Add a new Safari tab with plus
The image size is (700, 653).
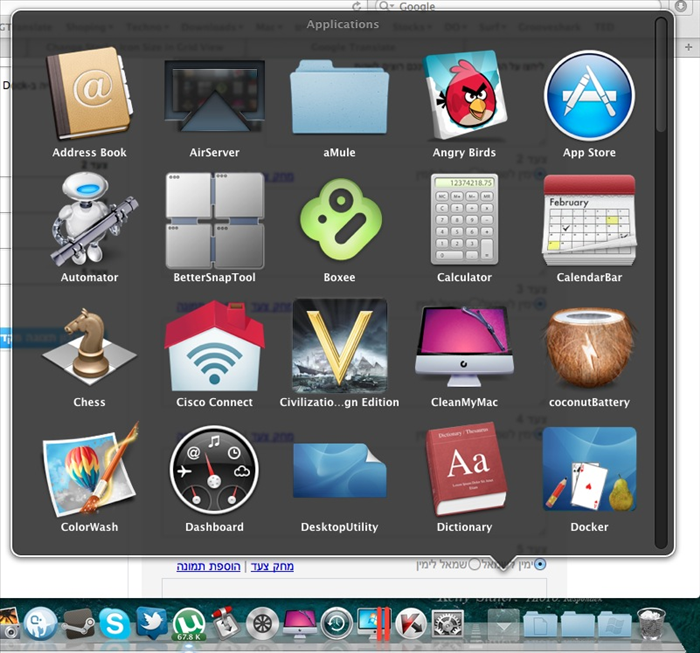[x=688, y=47]
